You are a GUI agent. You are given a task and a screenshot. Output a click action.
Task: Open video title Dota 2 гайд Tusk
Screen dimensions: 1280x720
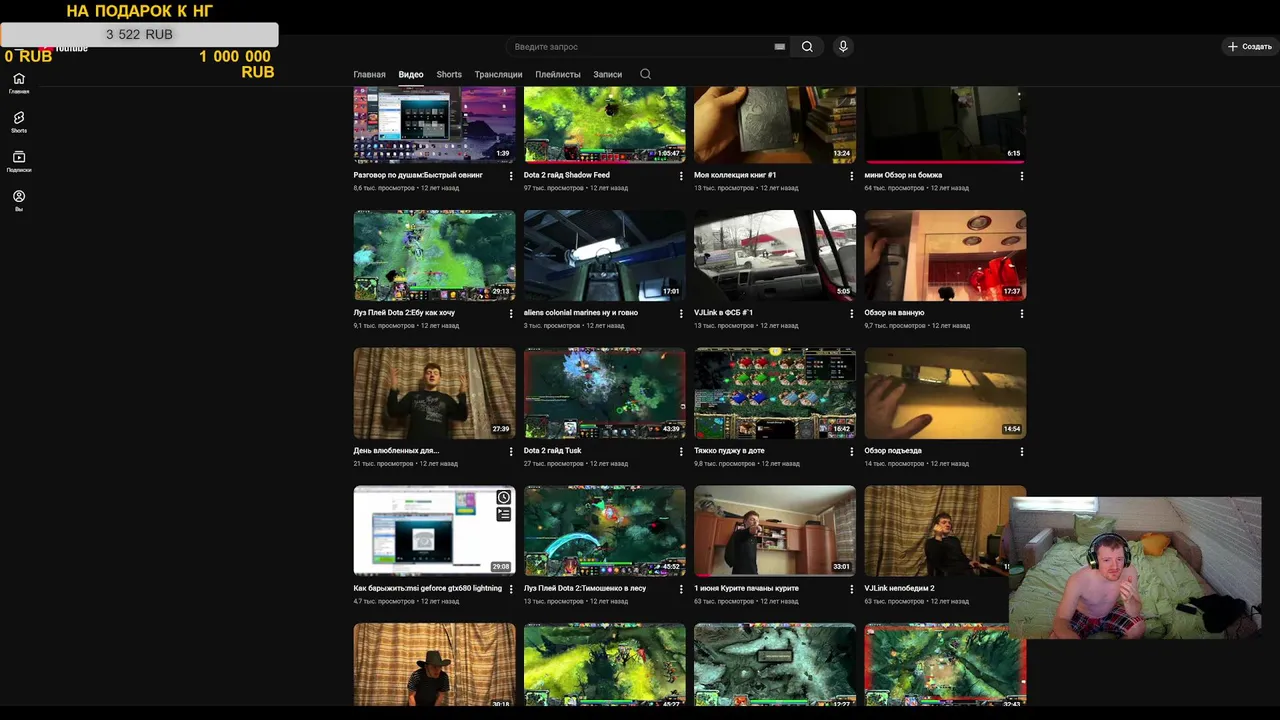point(552,451)
